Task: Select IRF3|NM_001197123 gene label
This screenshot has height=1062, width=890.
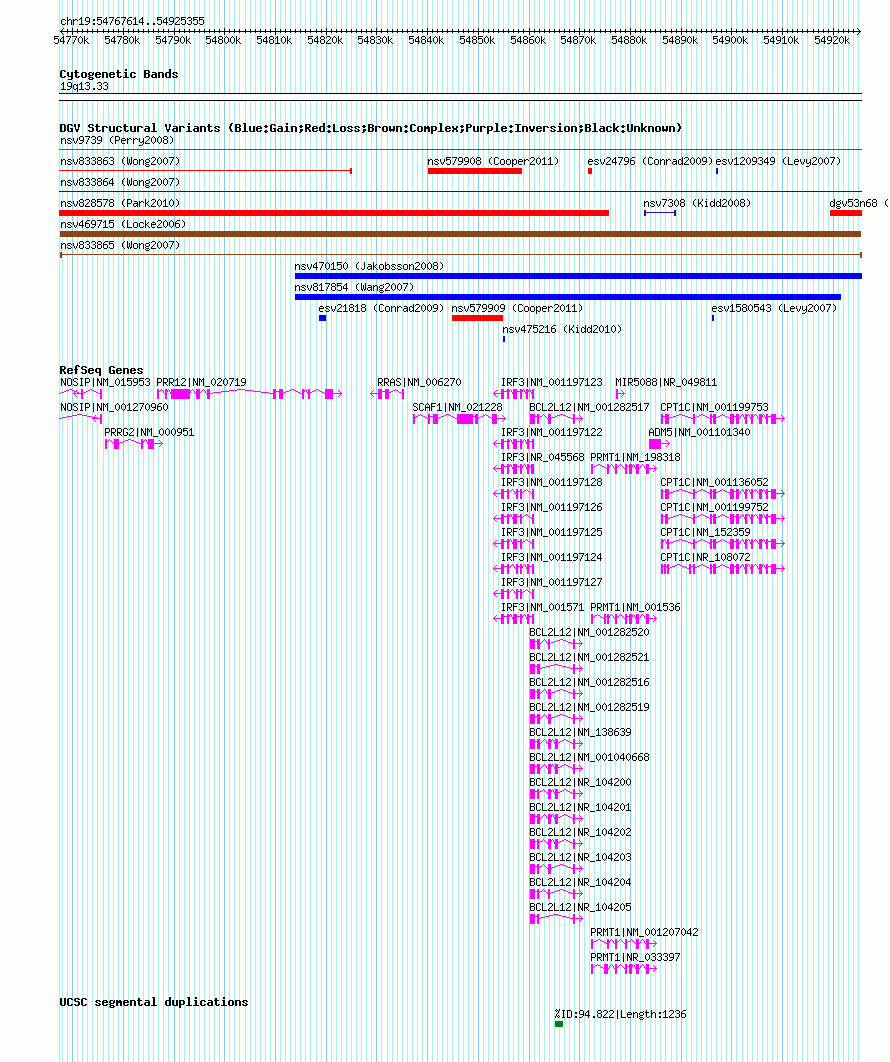Action: tap(552, 382)
